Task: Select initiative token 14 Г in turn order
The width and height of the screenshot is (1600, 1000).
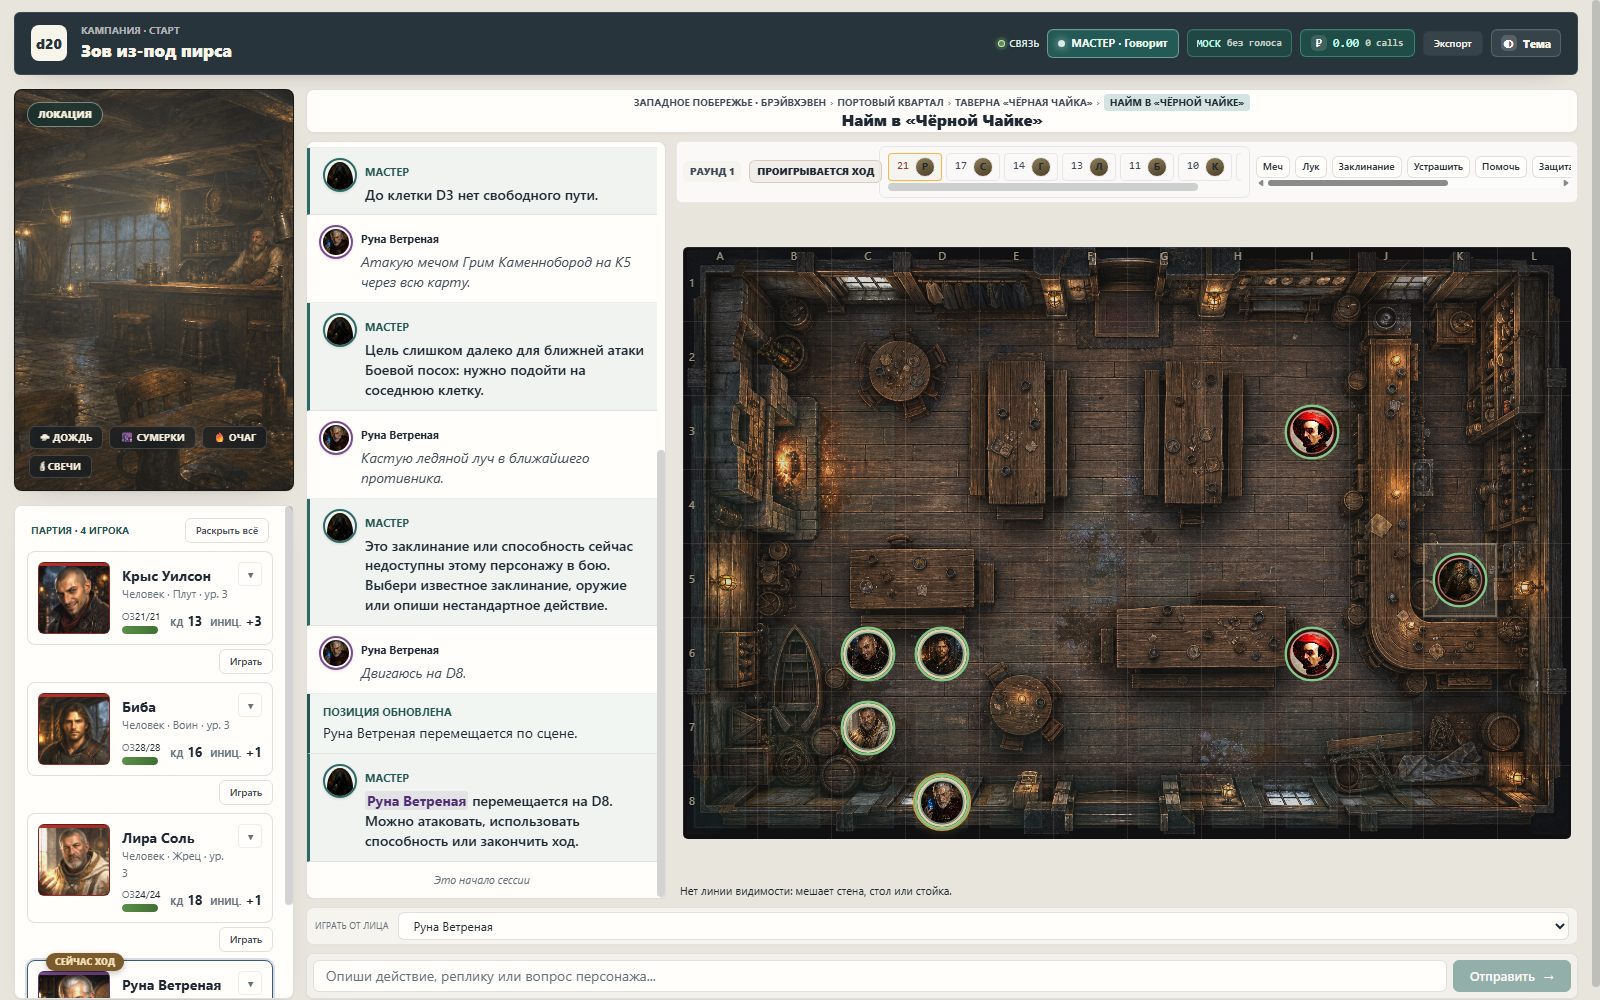Action: (x=1030, y=166)
